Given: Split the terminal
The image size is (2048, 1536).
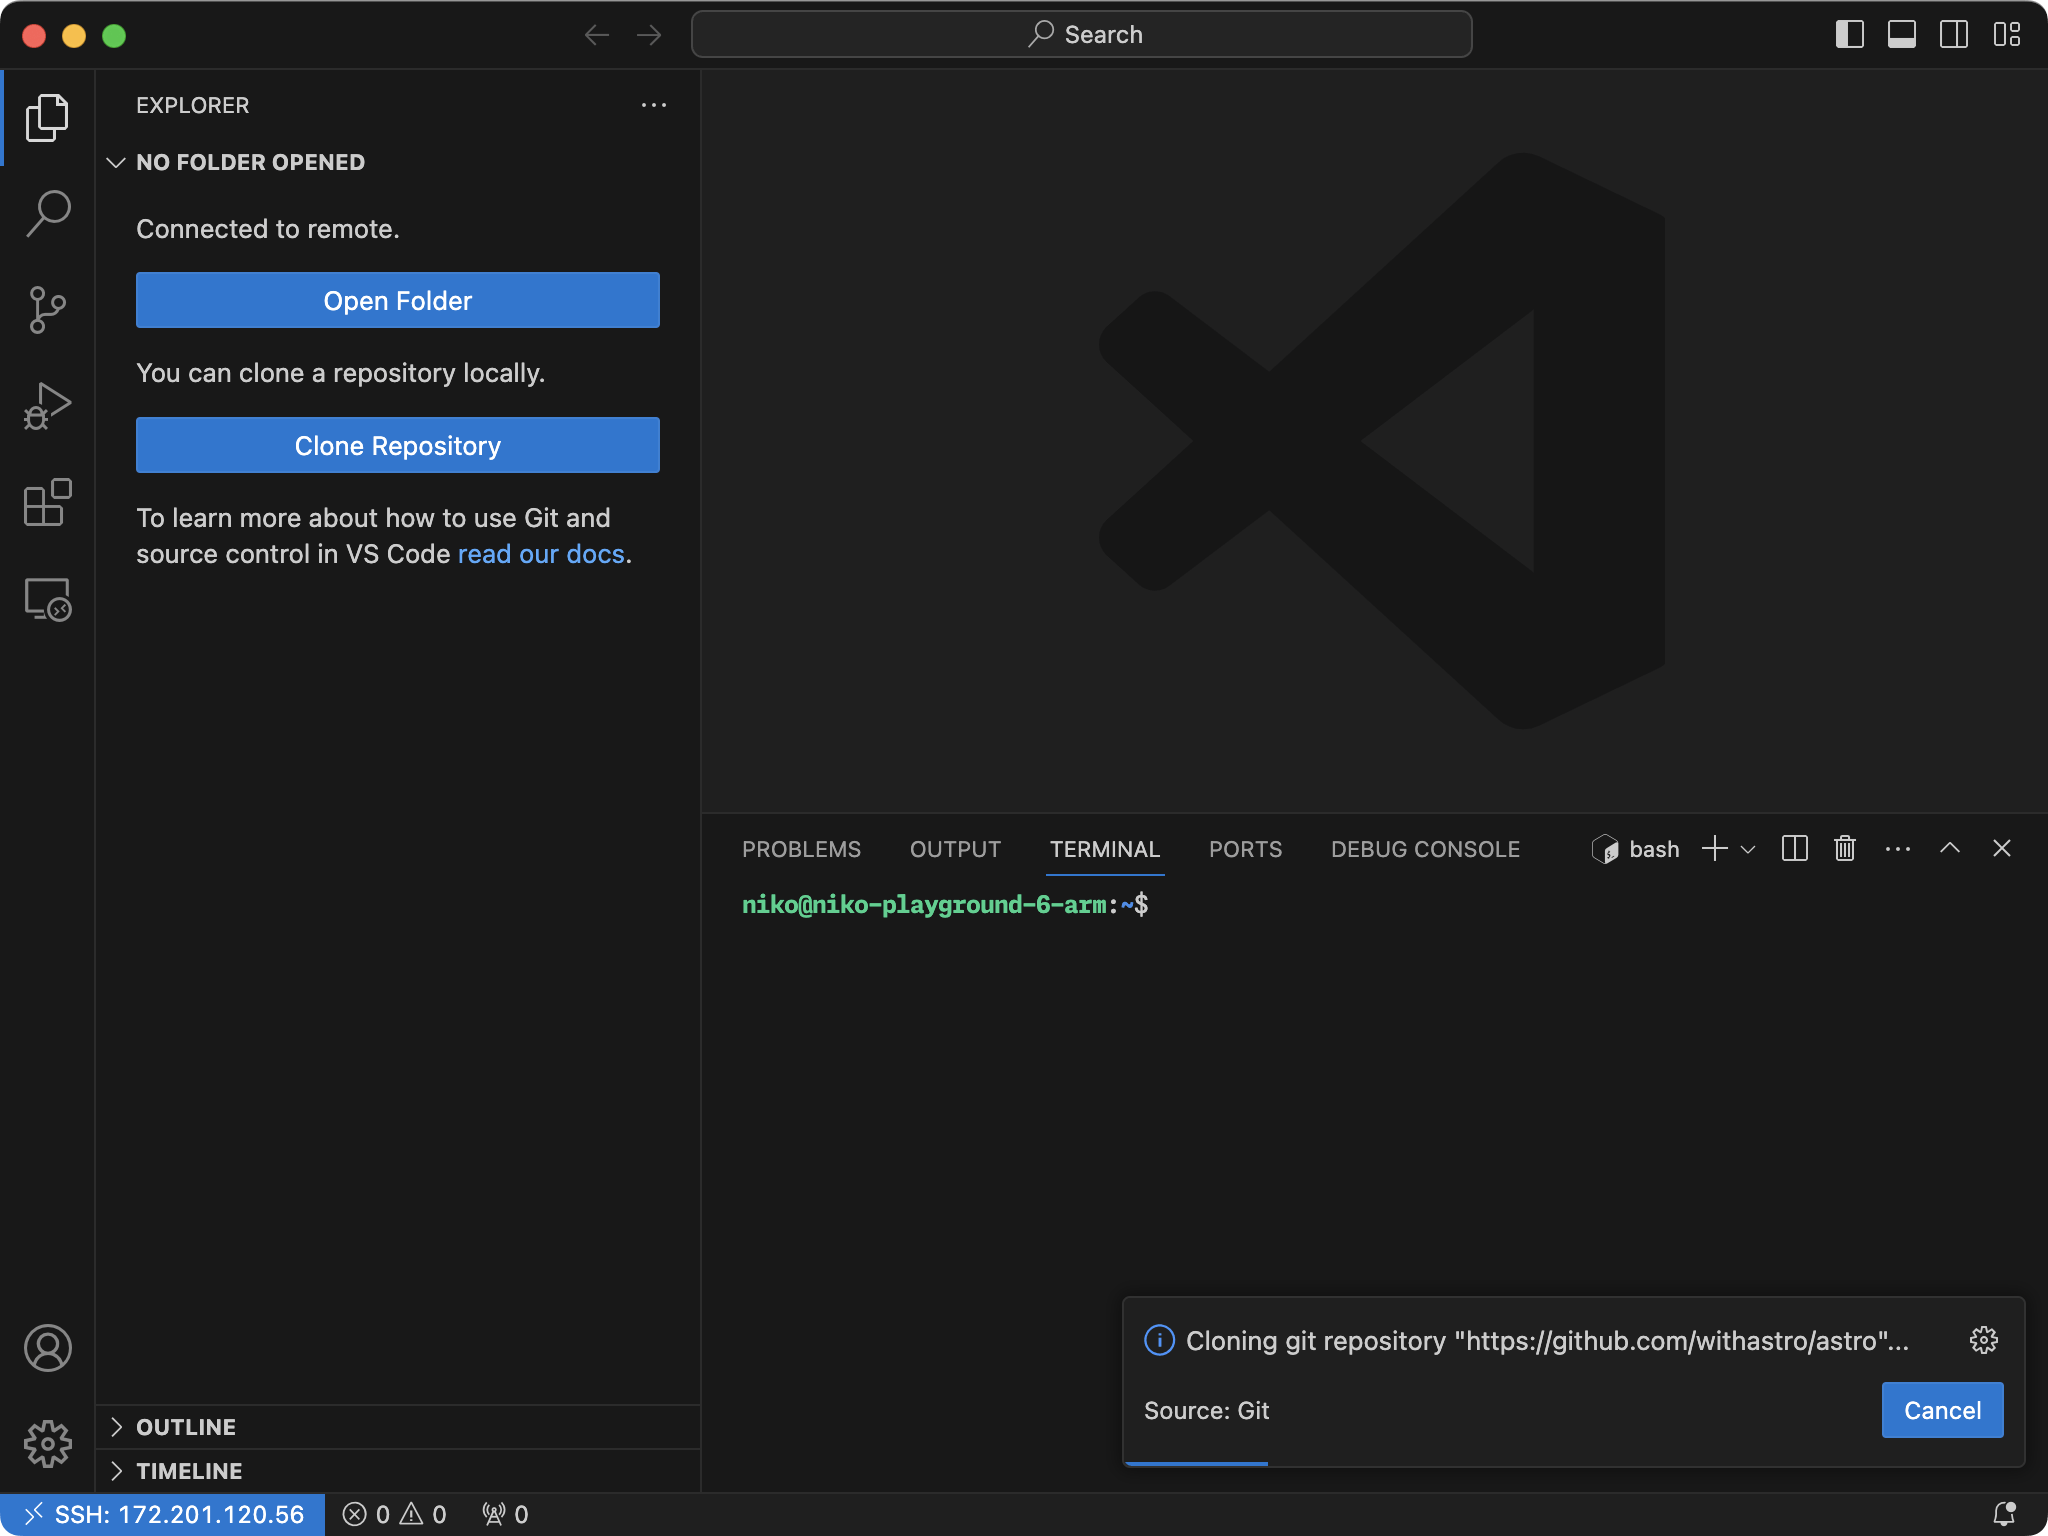Looking at the screenshot, I should [1795, 849].
